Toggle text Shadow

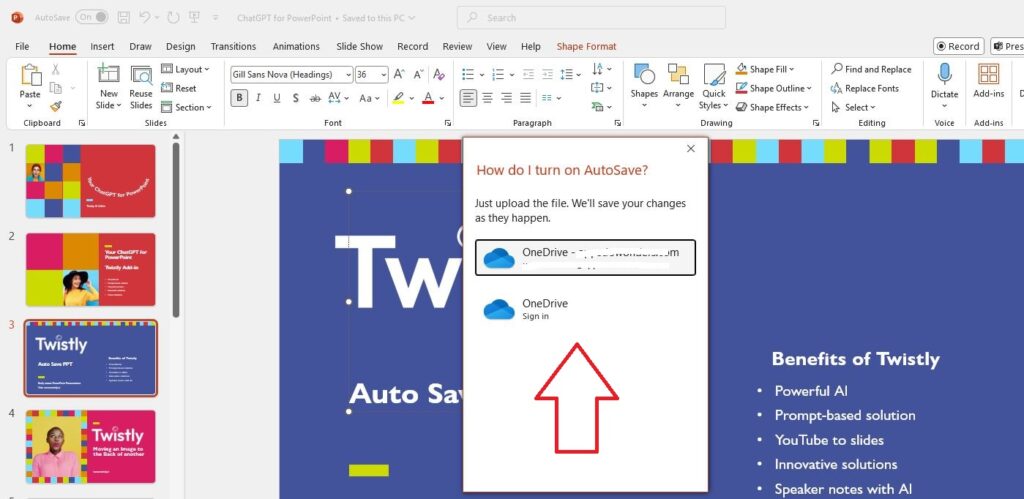(296, 98)
